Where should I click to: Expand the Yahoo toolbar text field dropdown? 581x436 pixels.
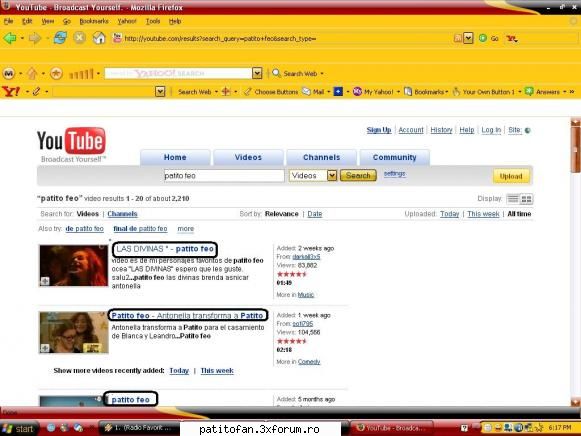[x=160, y=91]
